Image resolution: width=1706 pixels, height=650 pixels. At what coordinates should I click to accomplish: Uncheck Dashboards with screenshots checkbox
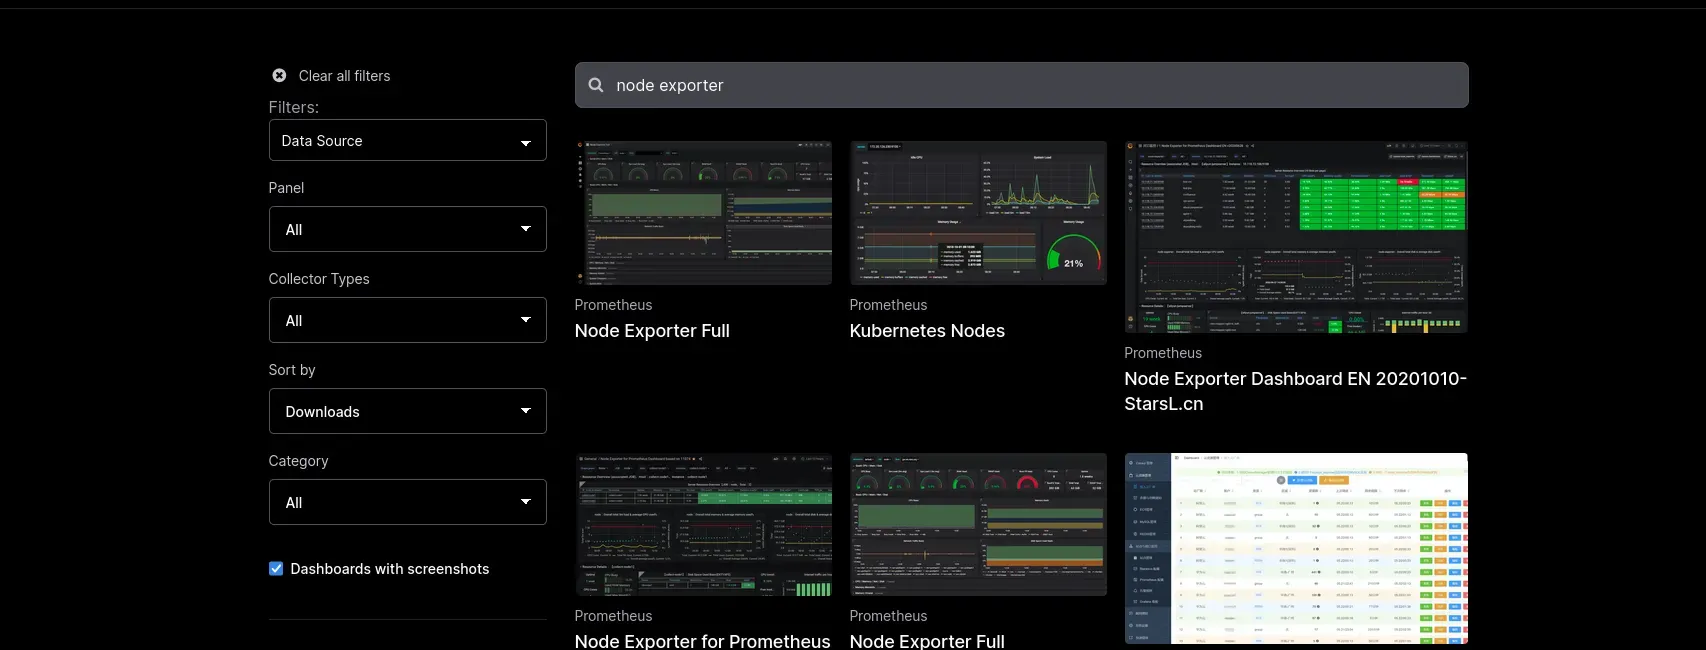point(276,568)
